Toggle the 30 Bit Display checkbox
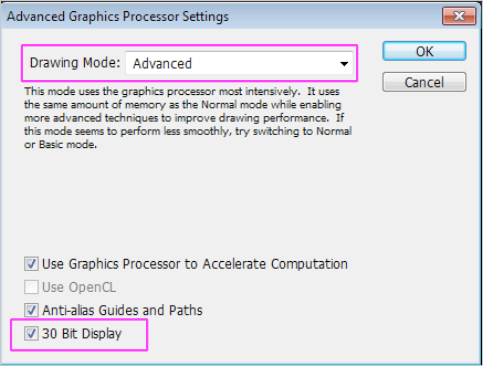483x368 pixels. pyautogui.click(x=31, y=333)
